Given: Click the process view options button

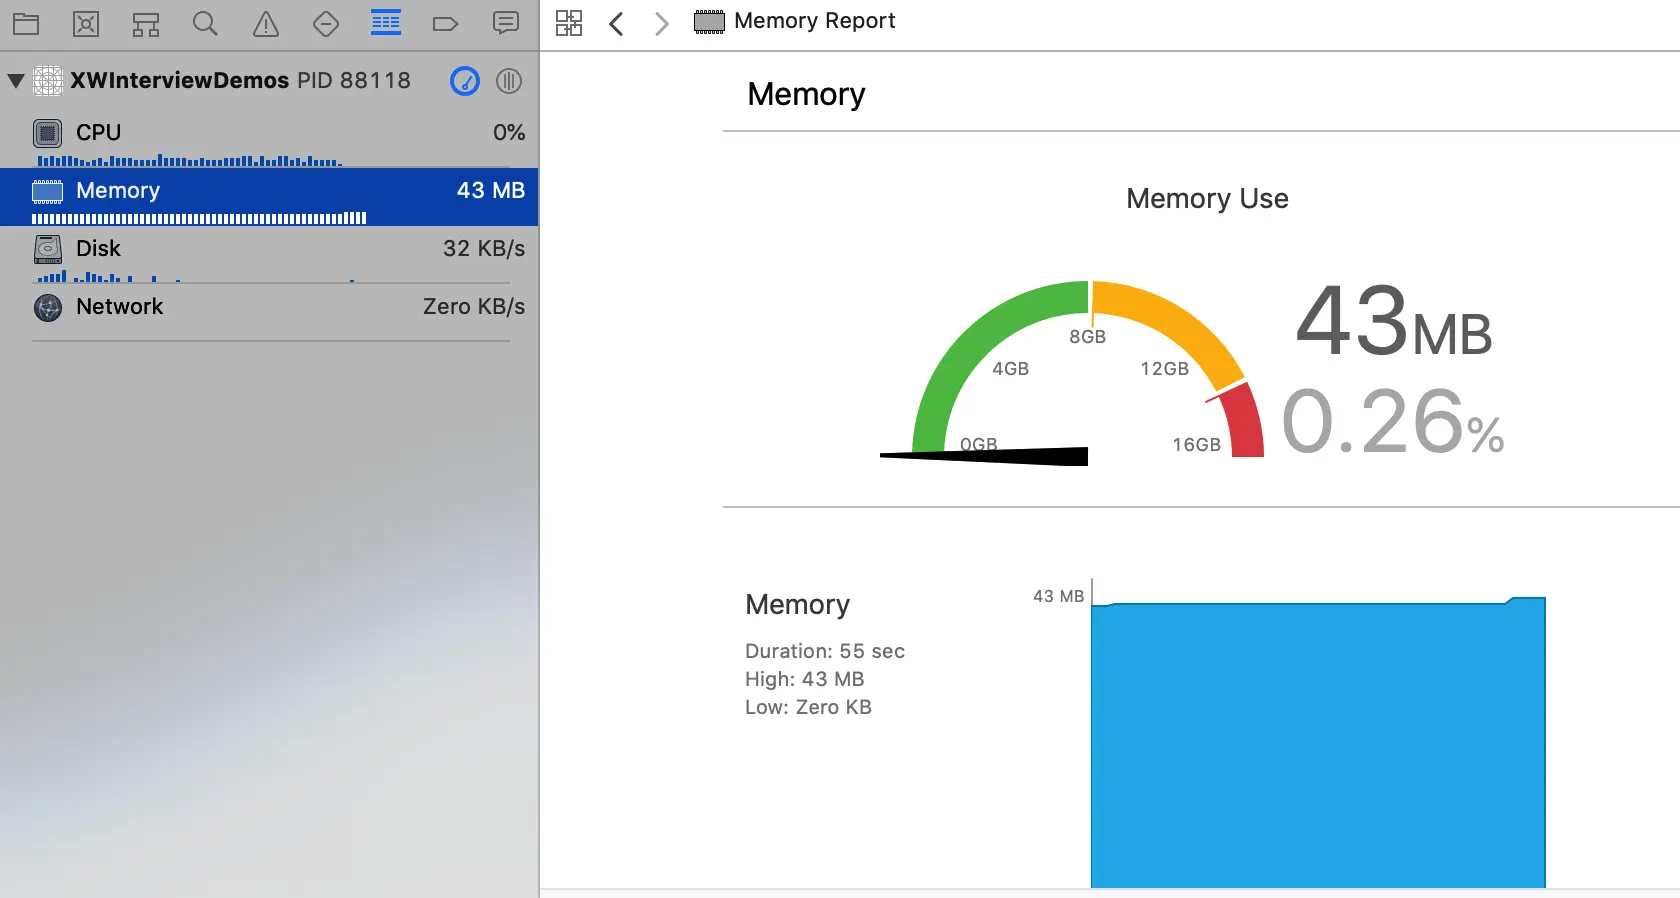Looking at the screenshot, I should point(509,81).
